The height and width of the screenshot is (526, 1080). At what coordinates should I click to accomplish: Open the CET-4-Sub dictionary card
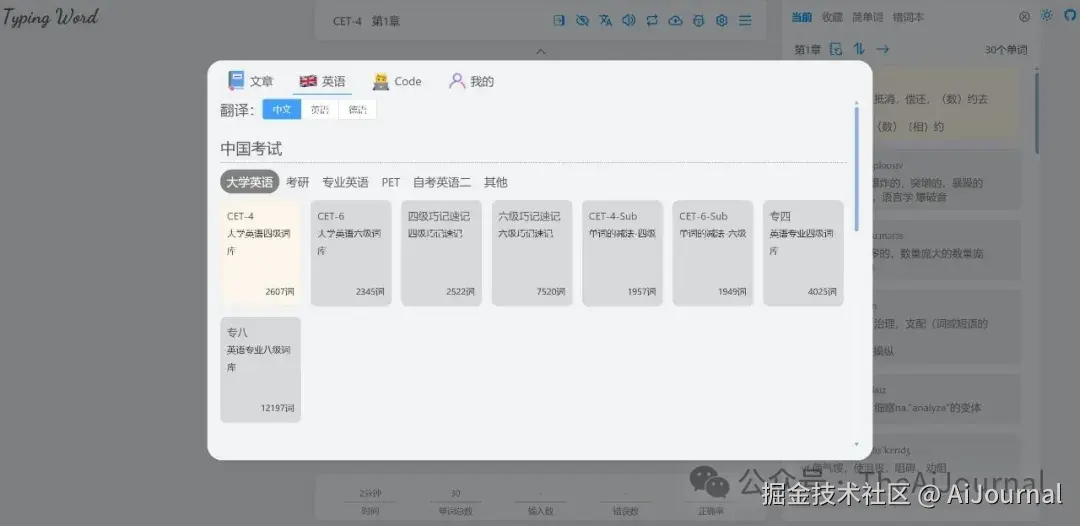pyautogui.click(x=622, y=253)
